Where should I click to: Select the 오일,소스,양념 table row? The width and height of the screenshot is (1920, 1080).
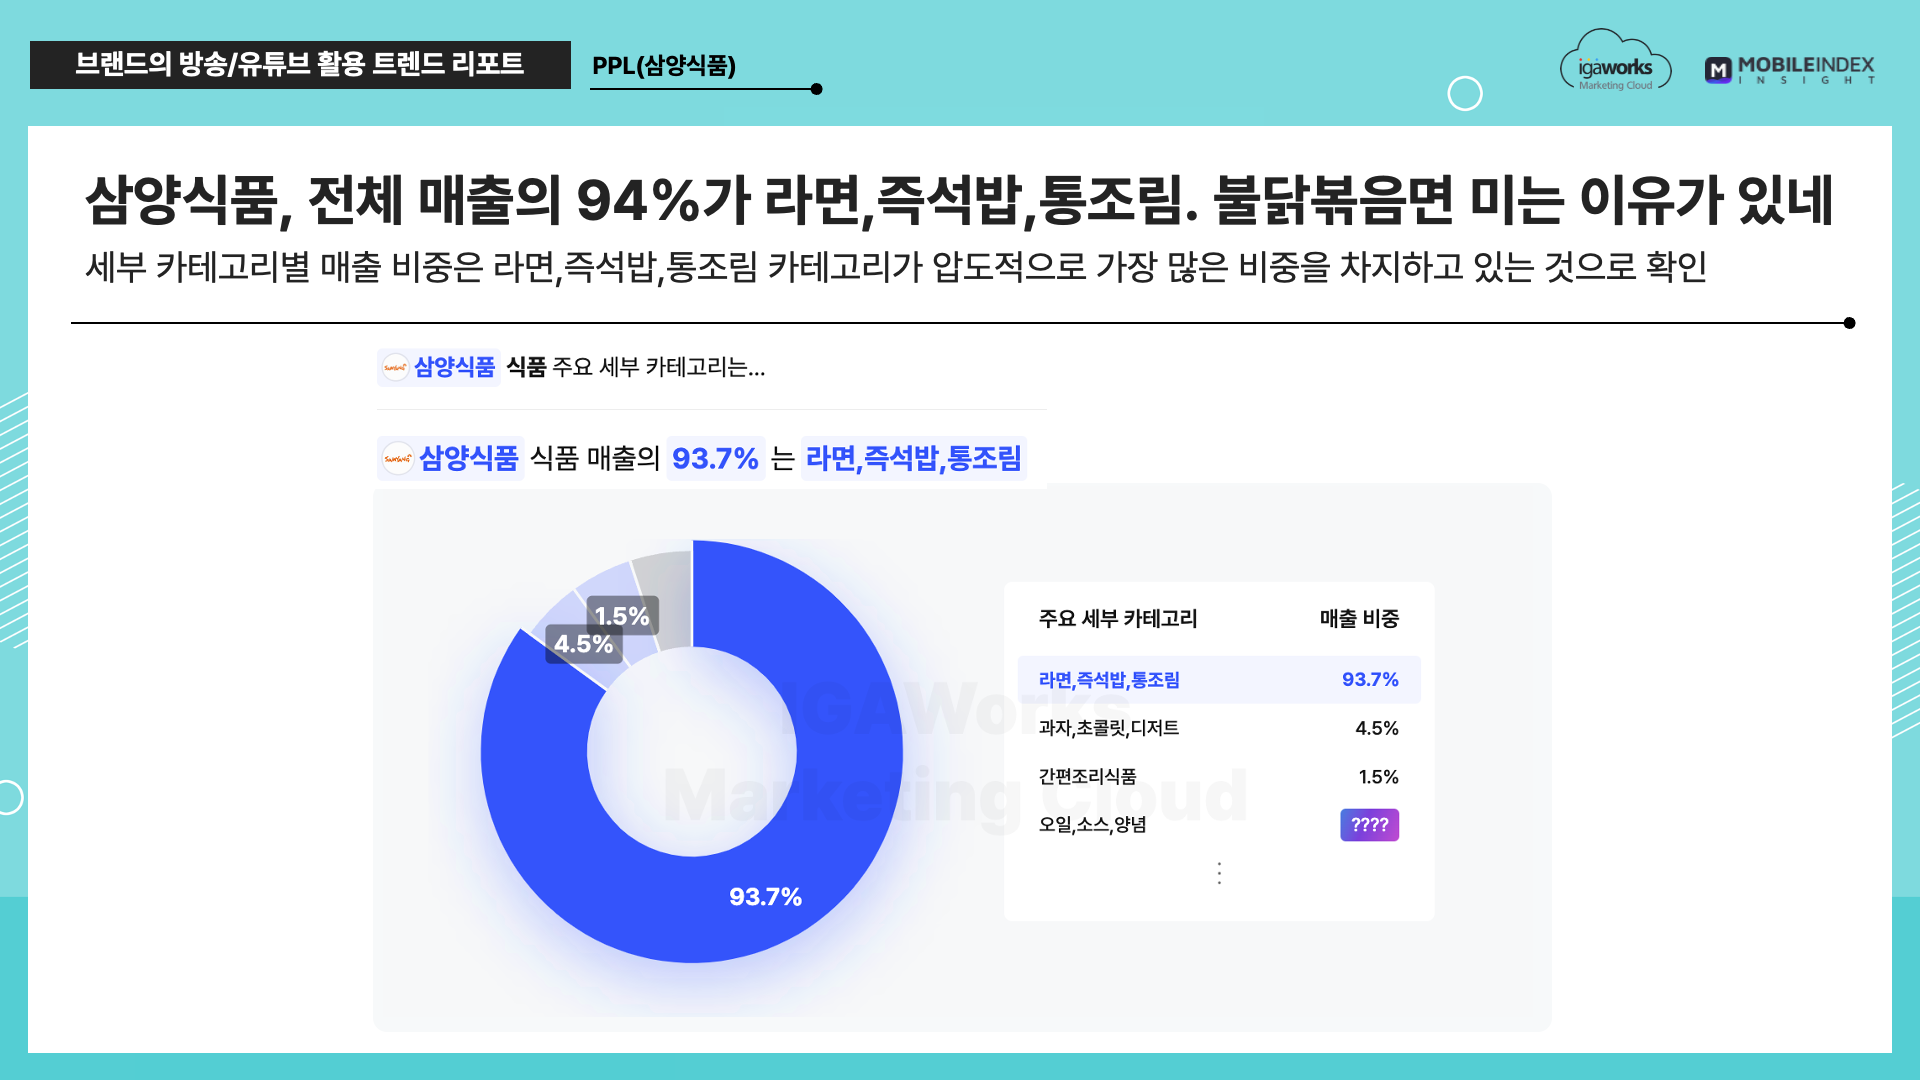coord(1219,825)
